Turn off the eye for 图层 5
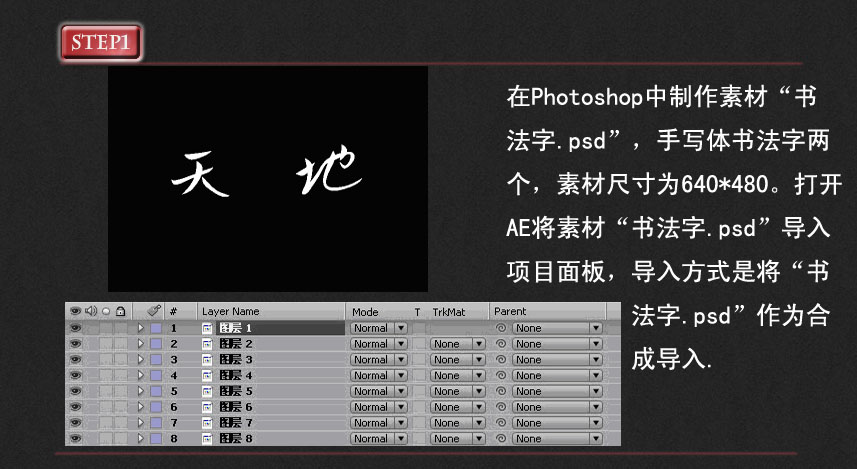 point(75,391)
